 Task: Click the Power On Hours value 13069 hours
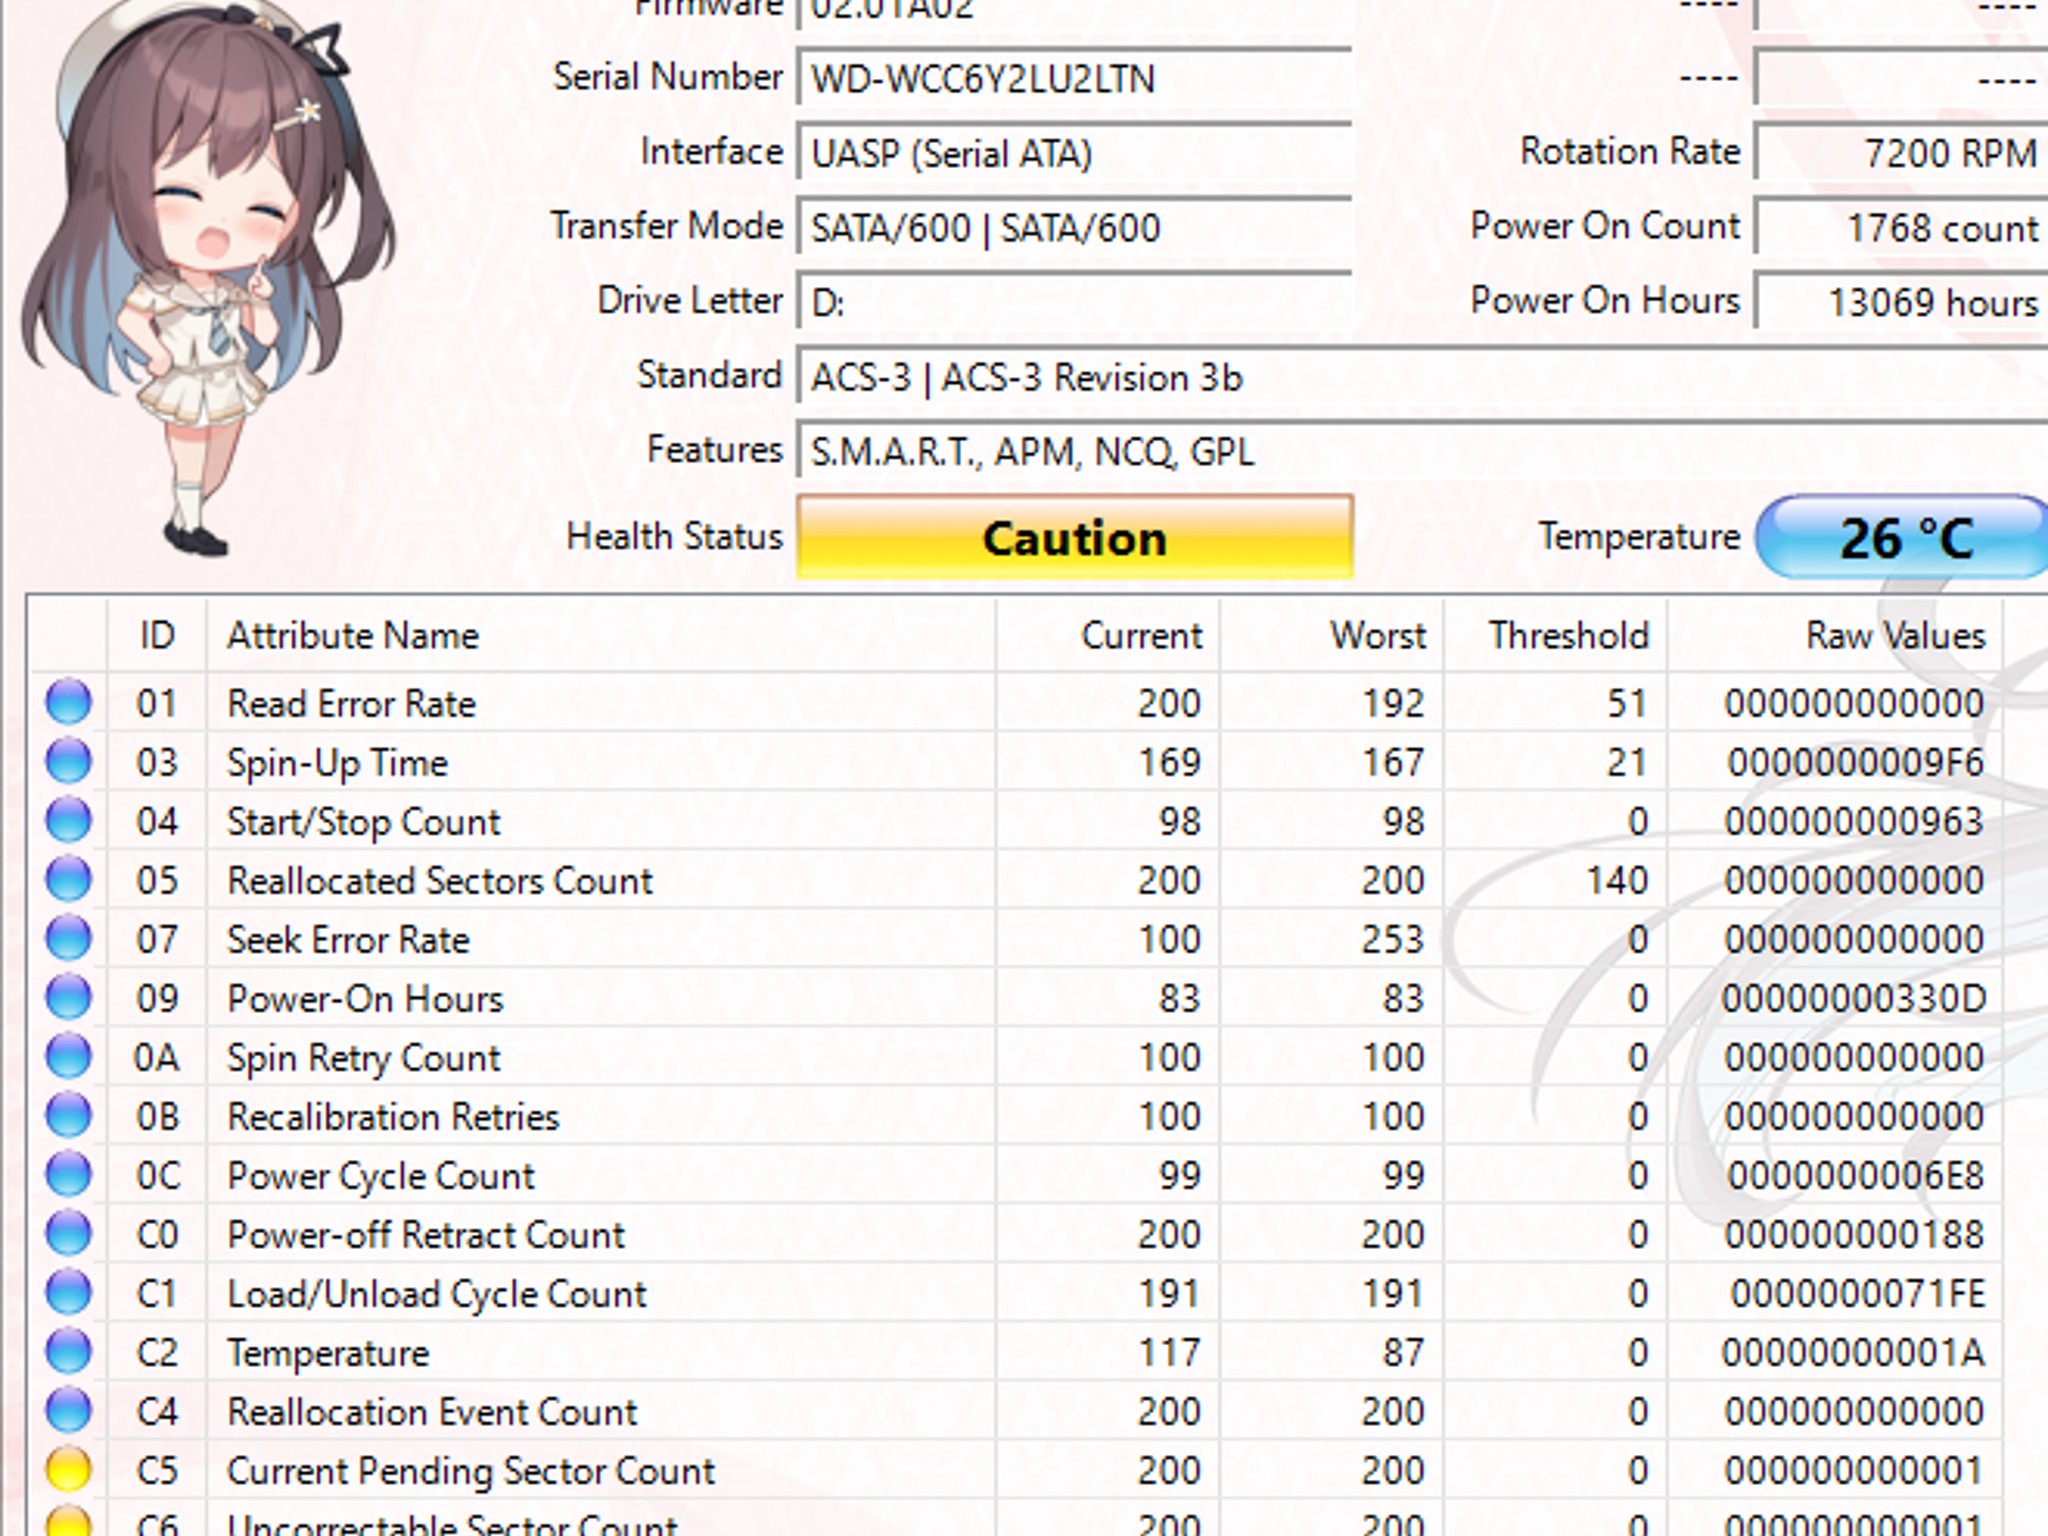coord(1901,302)
